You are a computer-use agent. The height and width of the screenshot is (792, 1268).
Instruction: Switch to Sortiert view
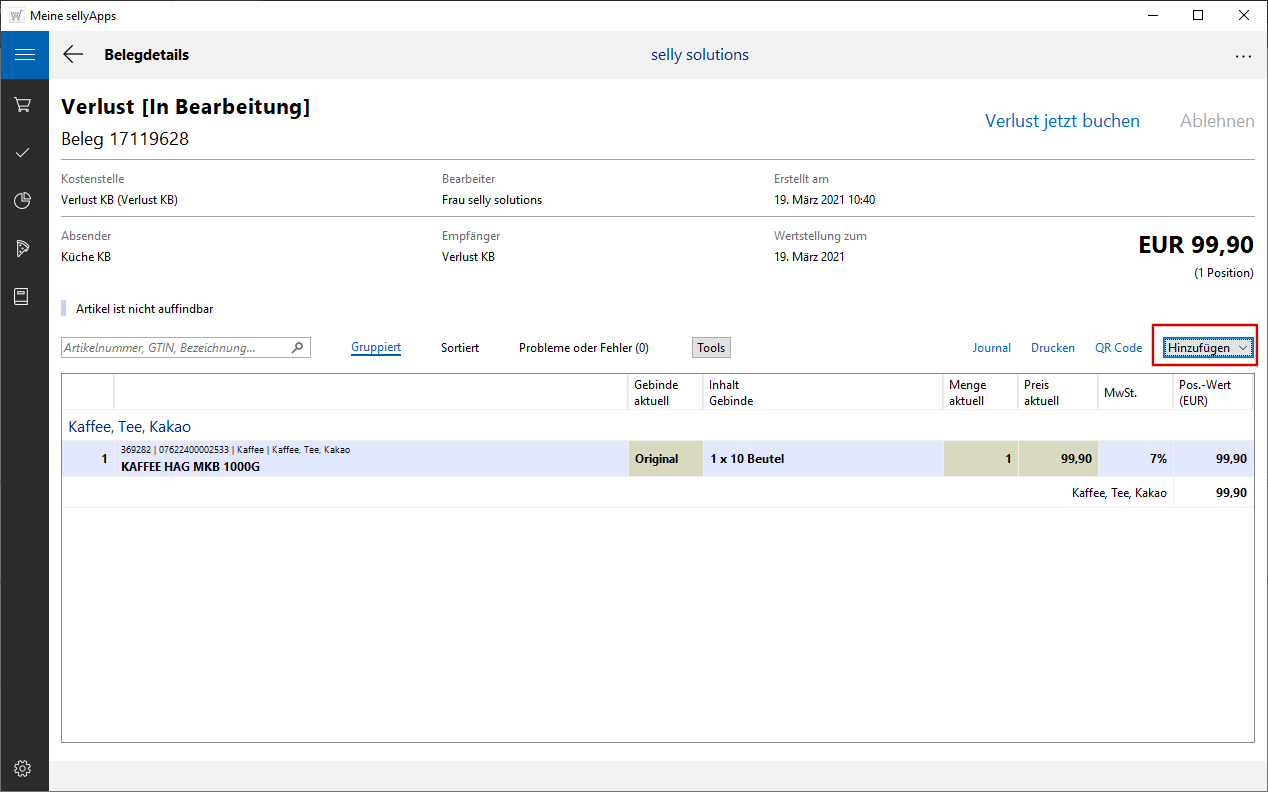point(460,348)
